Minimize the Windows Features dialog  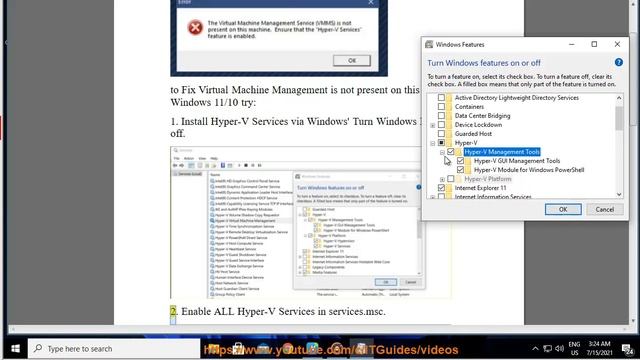571,44
